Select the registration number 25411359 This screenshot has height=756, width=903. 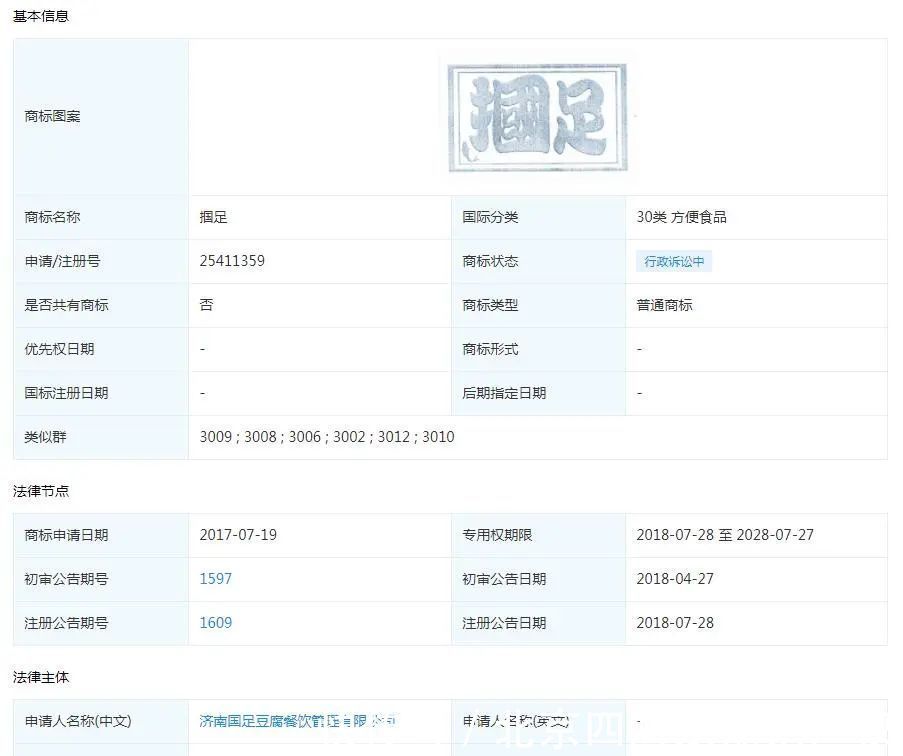tap(232, 261)
